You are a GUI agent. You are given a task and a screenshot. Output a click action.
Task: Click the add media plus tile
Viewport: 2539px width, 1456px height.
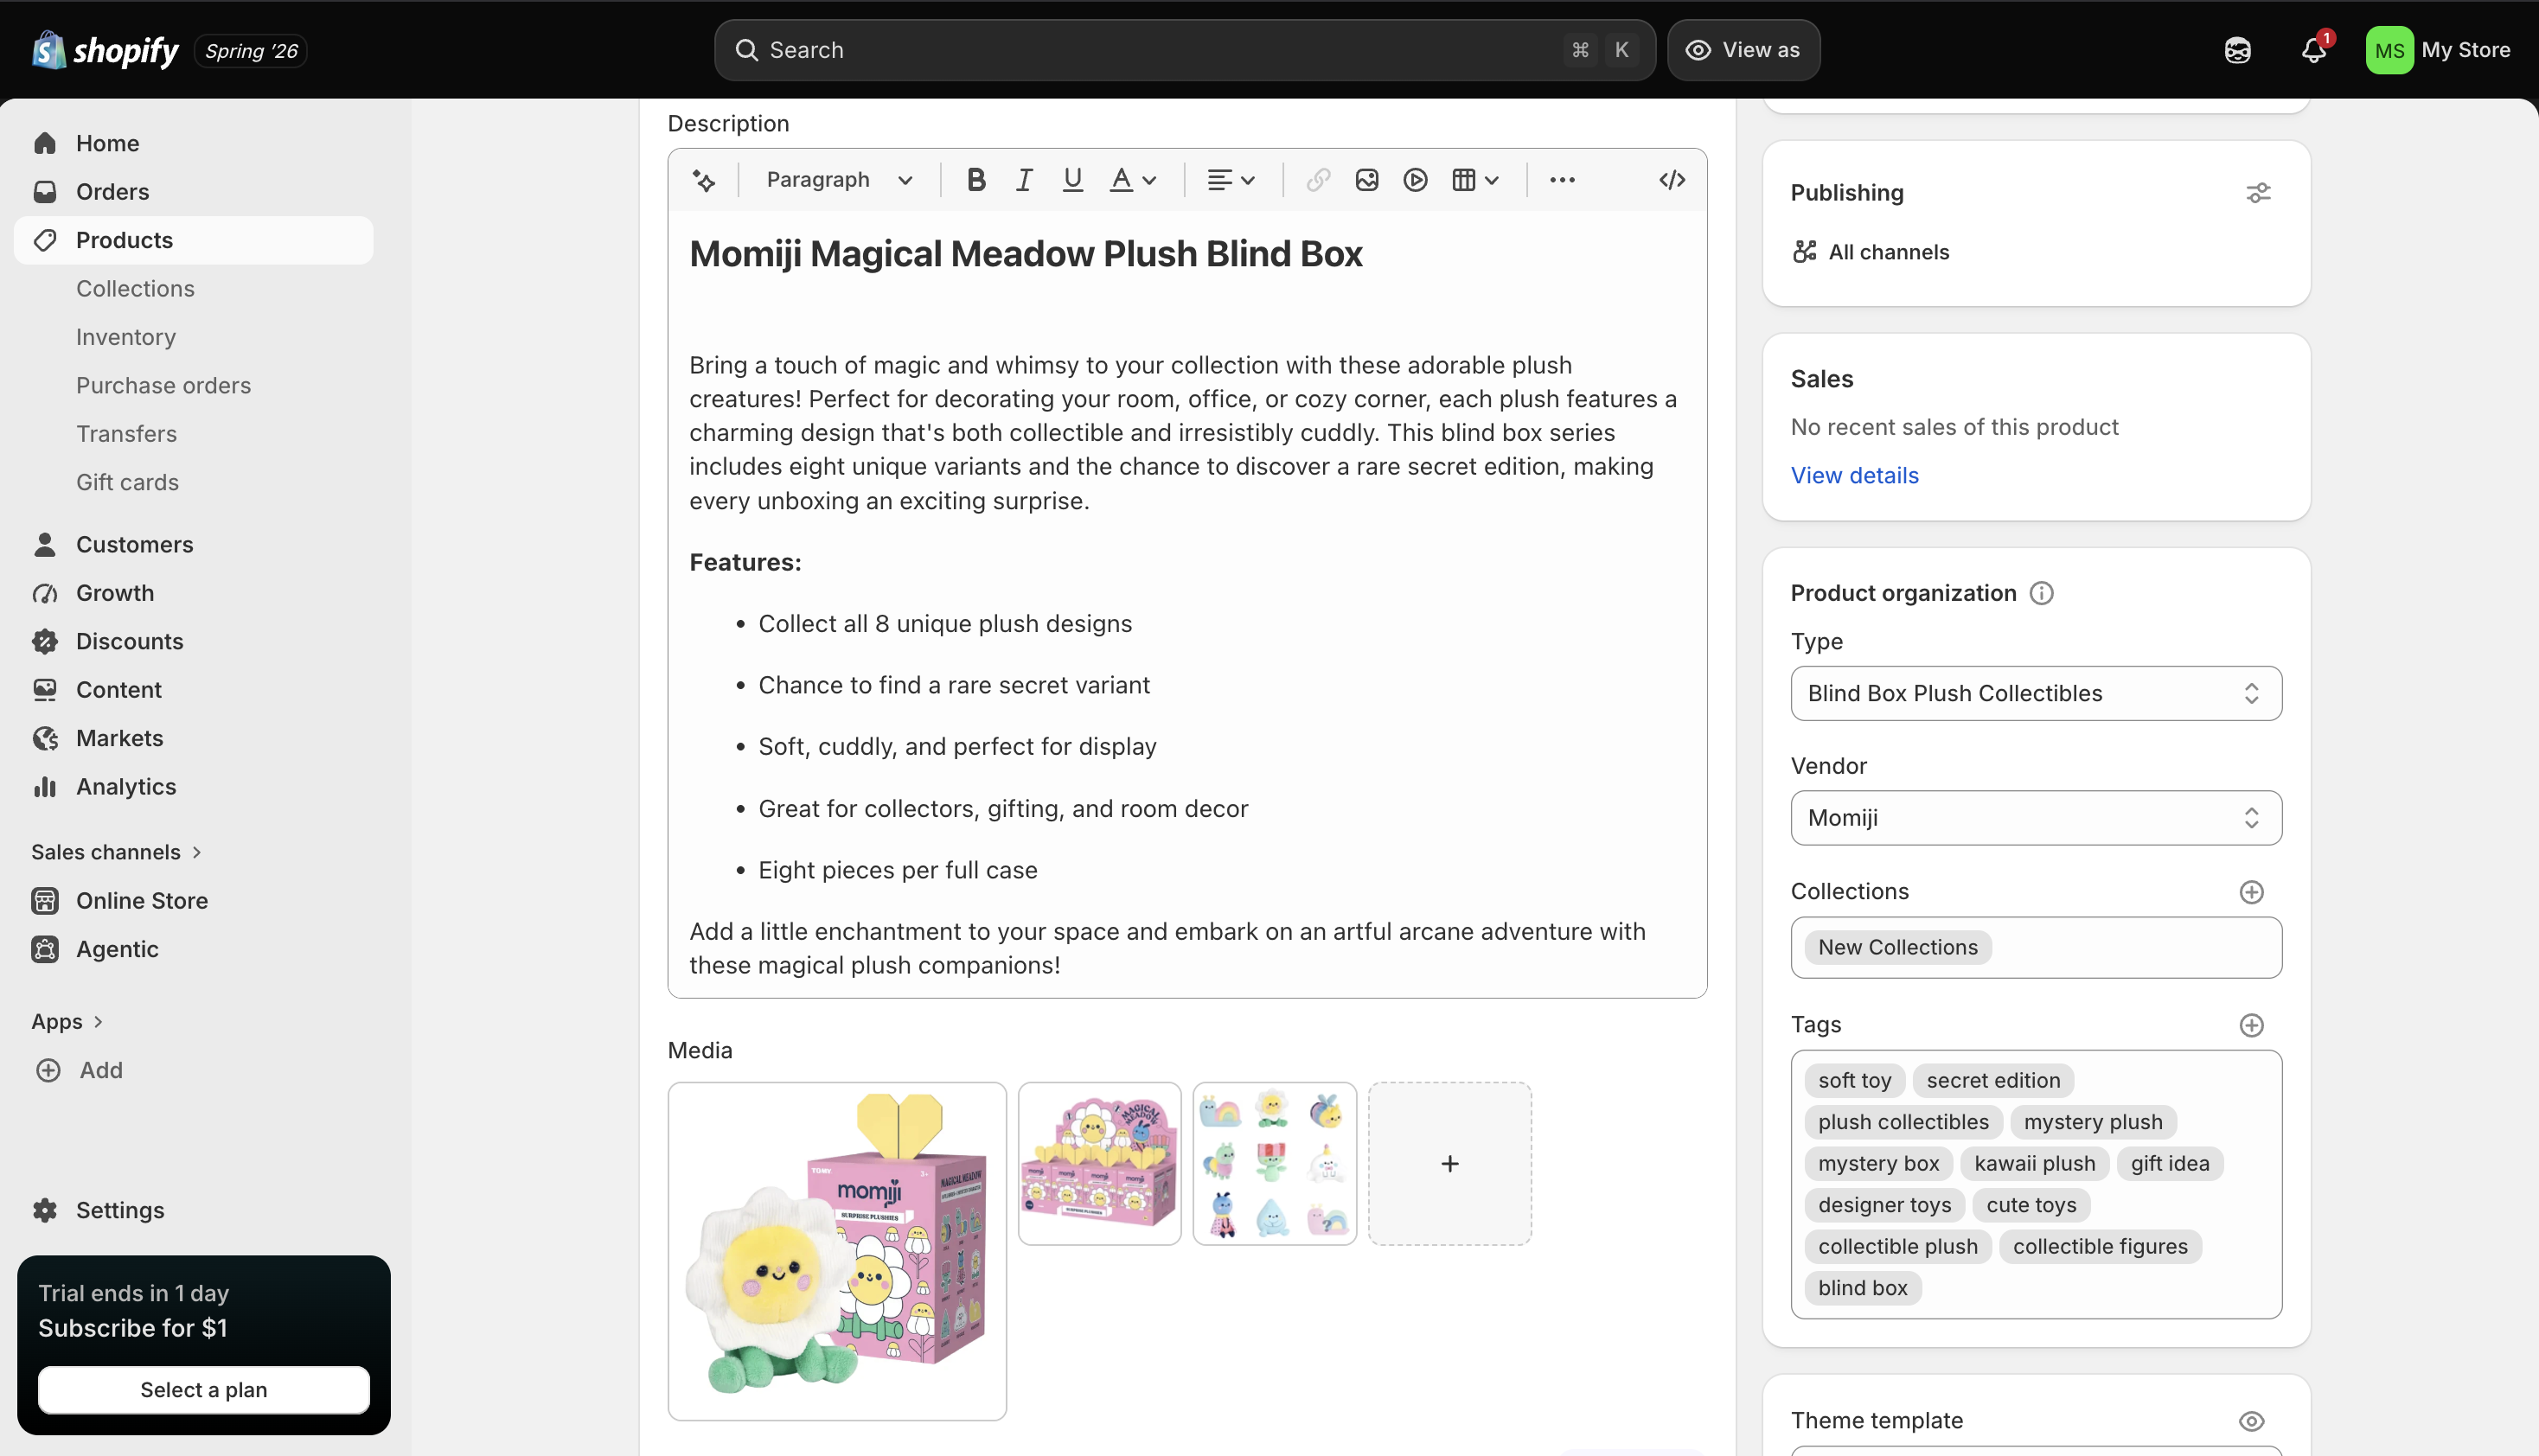pyautogui.click(x=1449, y=1164)
